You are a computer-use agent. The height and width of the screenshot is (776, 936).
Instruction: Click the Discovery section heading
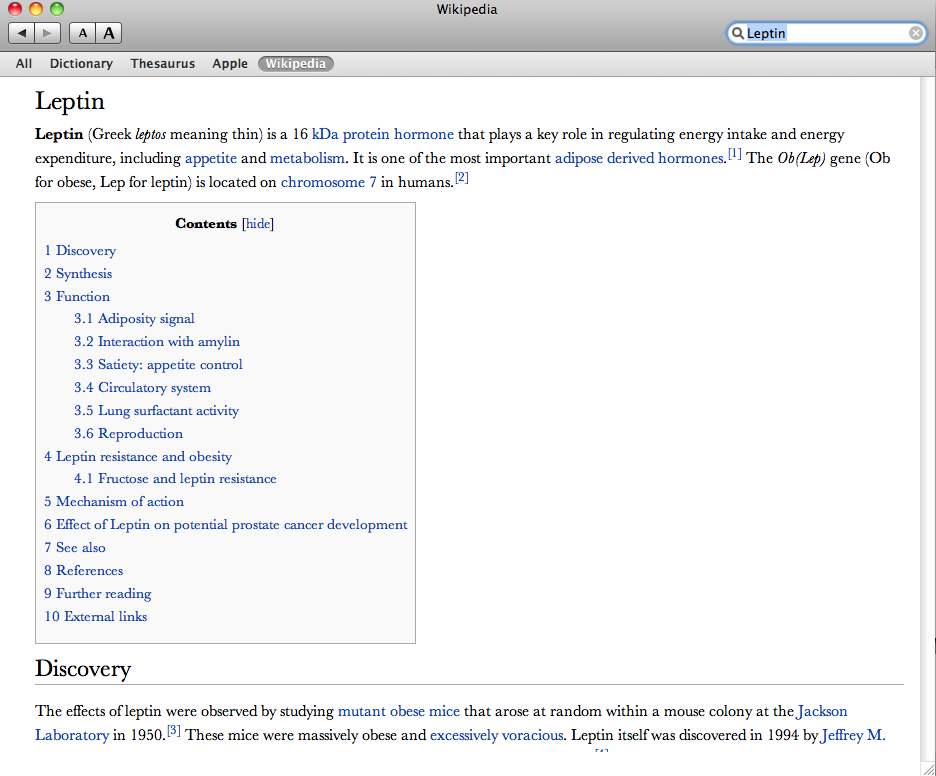coord(83,669)
